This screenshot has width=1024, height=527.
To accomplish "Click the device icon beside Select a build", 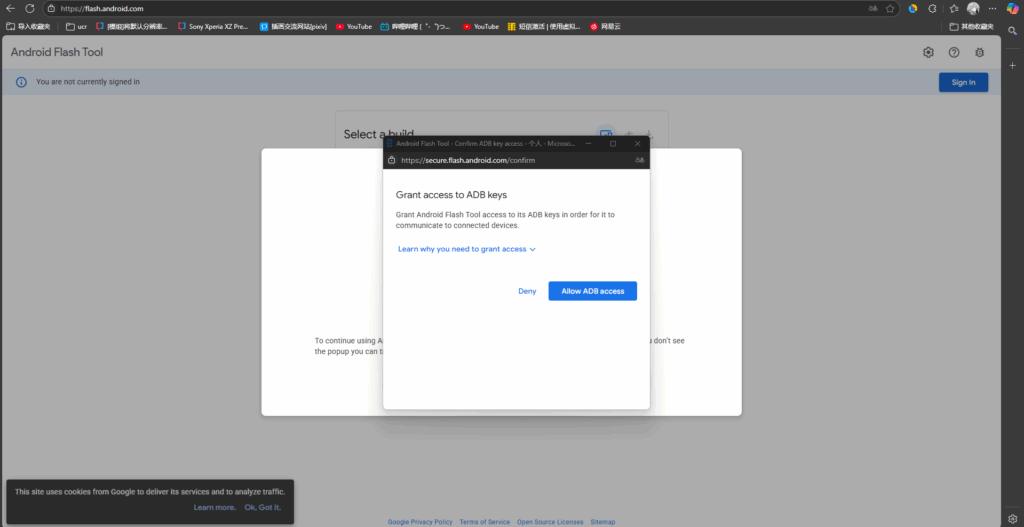I will pyautogui.click(x=606, y=132).
